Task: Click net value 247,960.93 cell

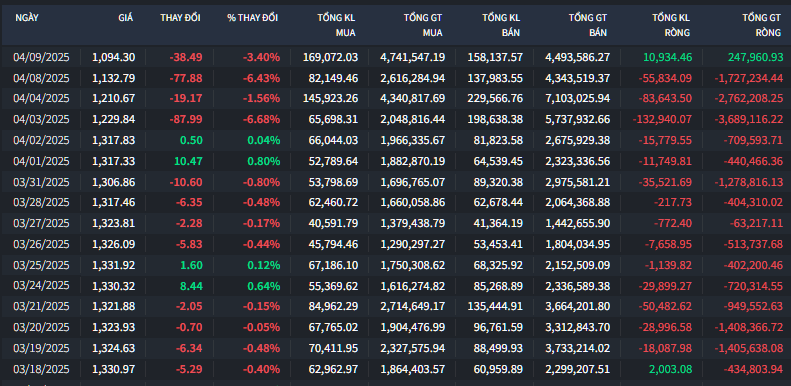Action: pyautogui.click(x=755, y=57)
